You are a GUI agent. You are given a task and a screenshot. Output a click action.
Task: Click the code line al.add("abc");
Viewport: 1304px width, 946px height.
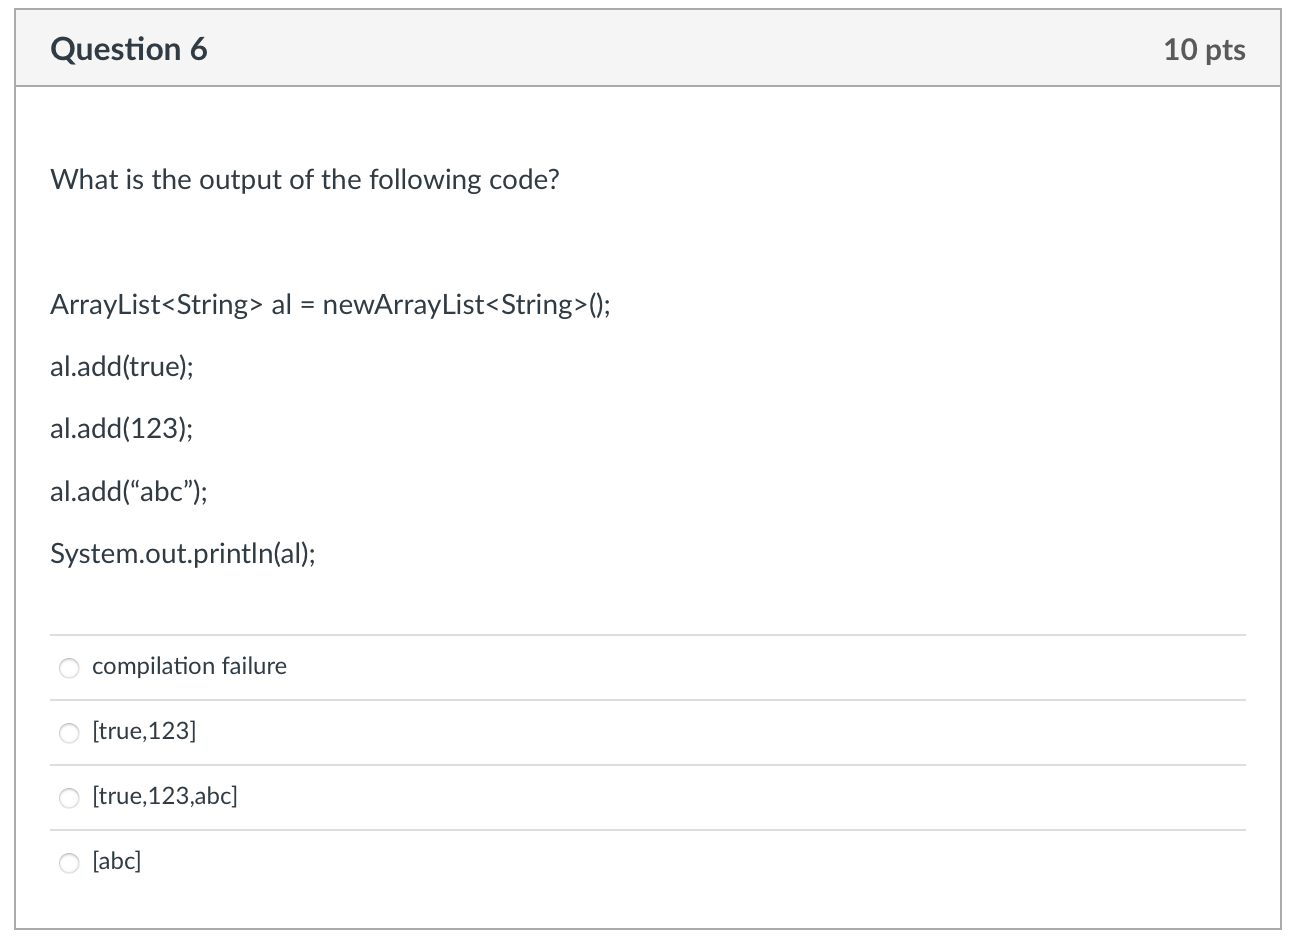click(130, 491)
